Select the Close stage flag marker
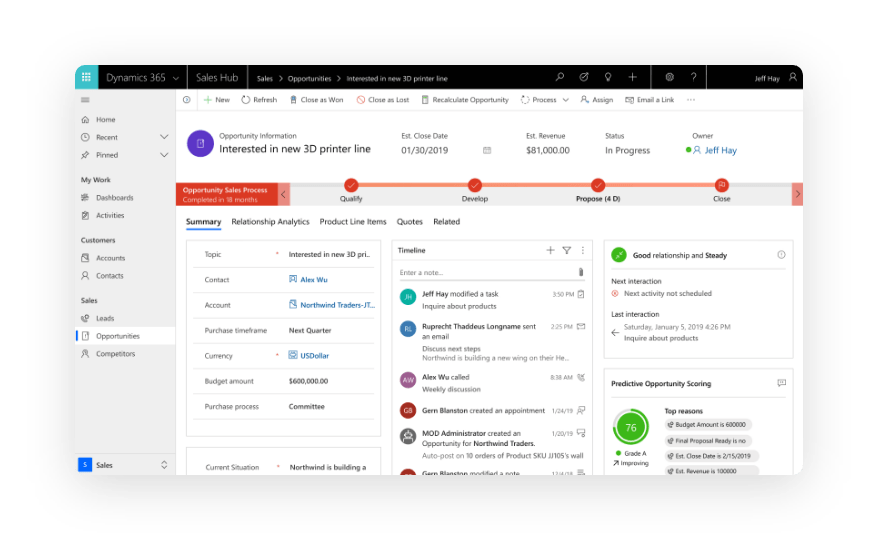The height and width of the screenshot is (560, 878). tap(722, 185)
